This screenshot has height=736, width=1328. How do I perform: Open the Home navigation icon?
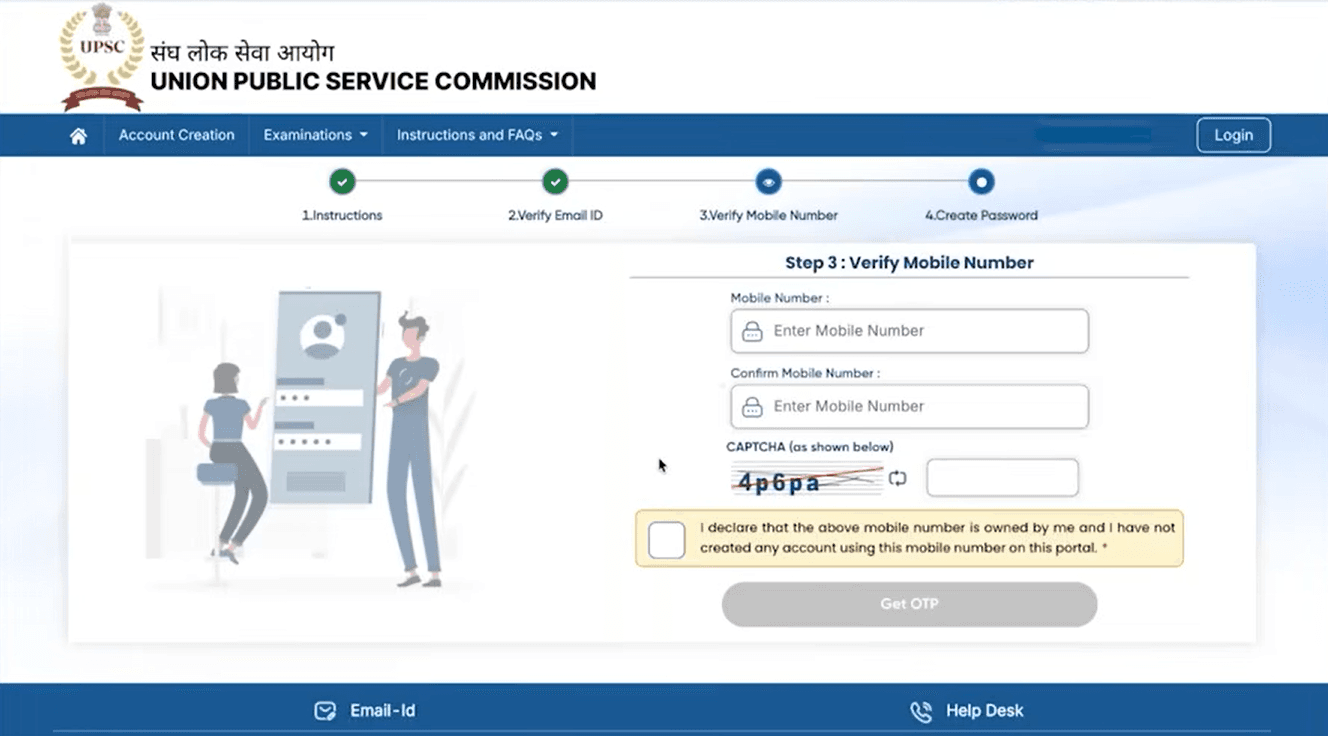click(76, 135)
